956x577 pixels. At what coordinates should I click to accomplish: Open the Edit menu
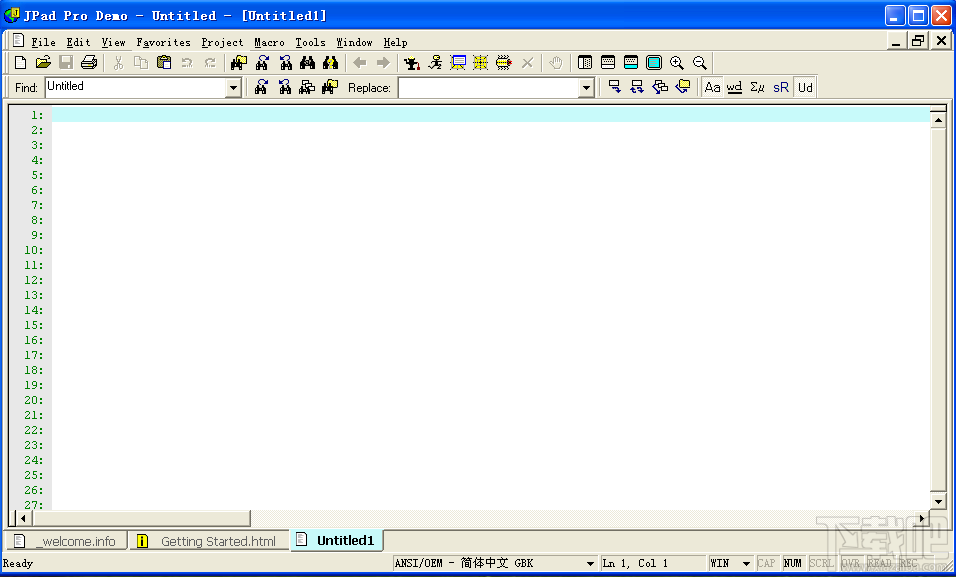(x=79, y=42)
